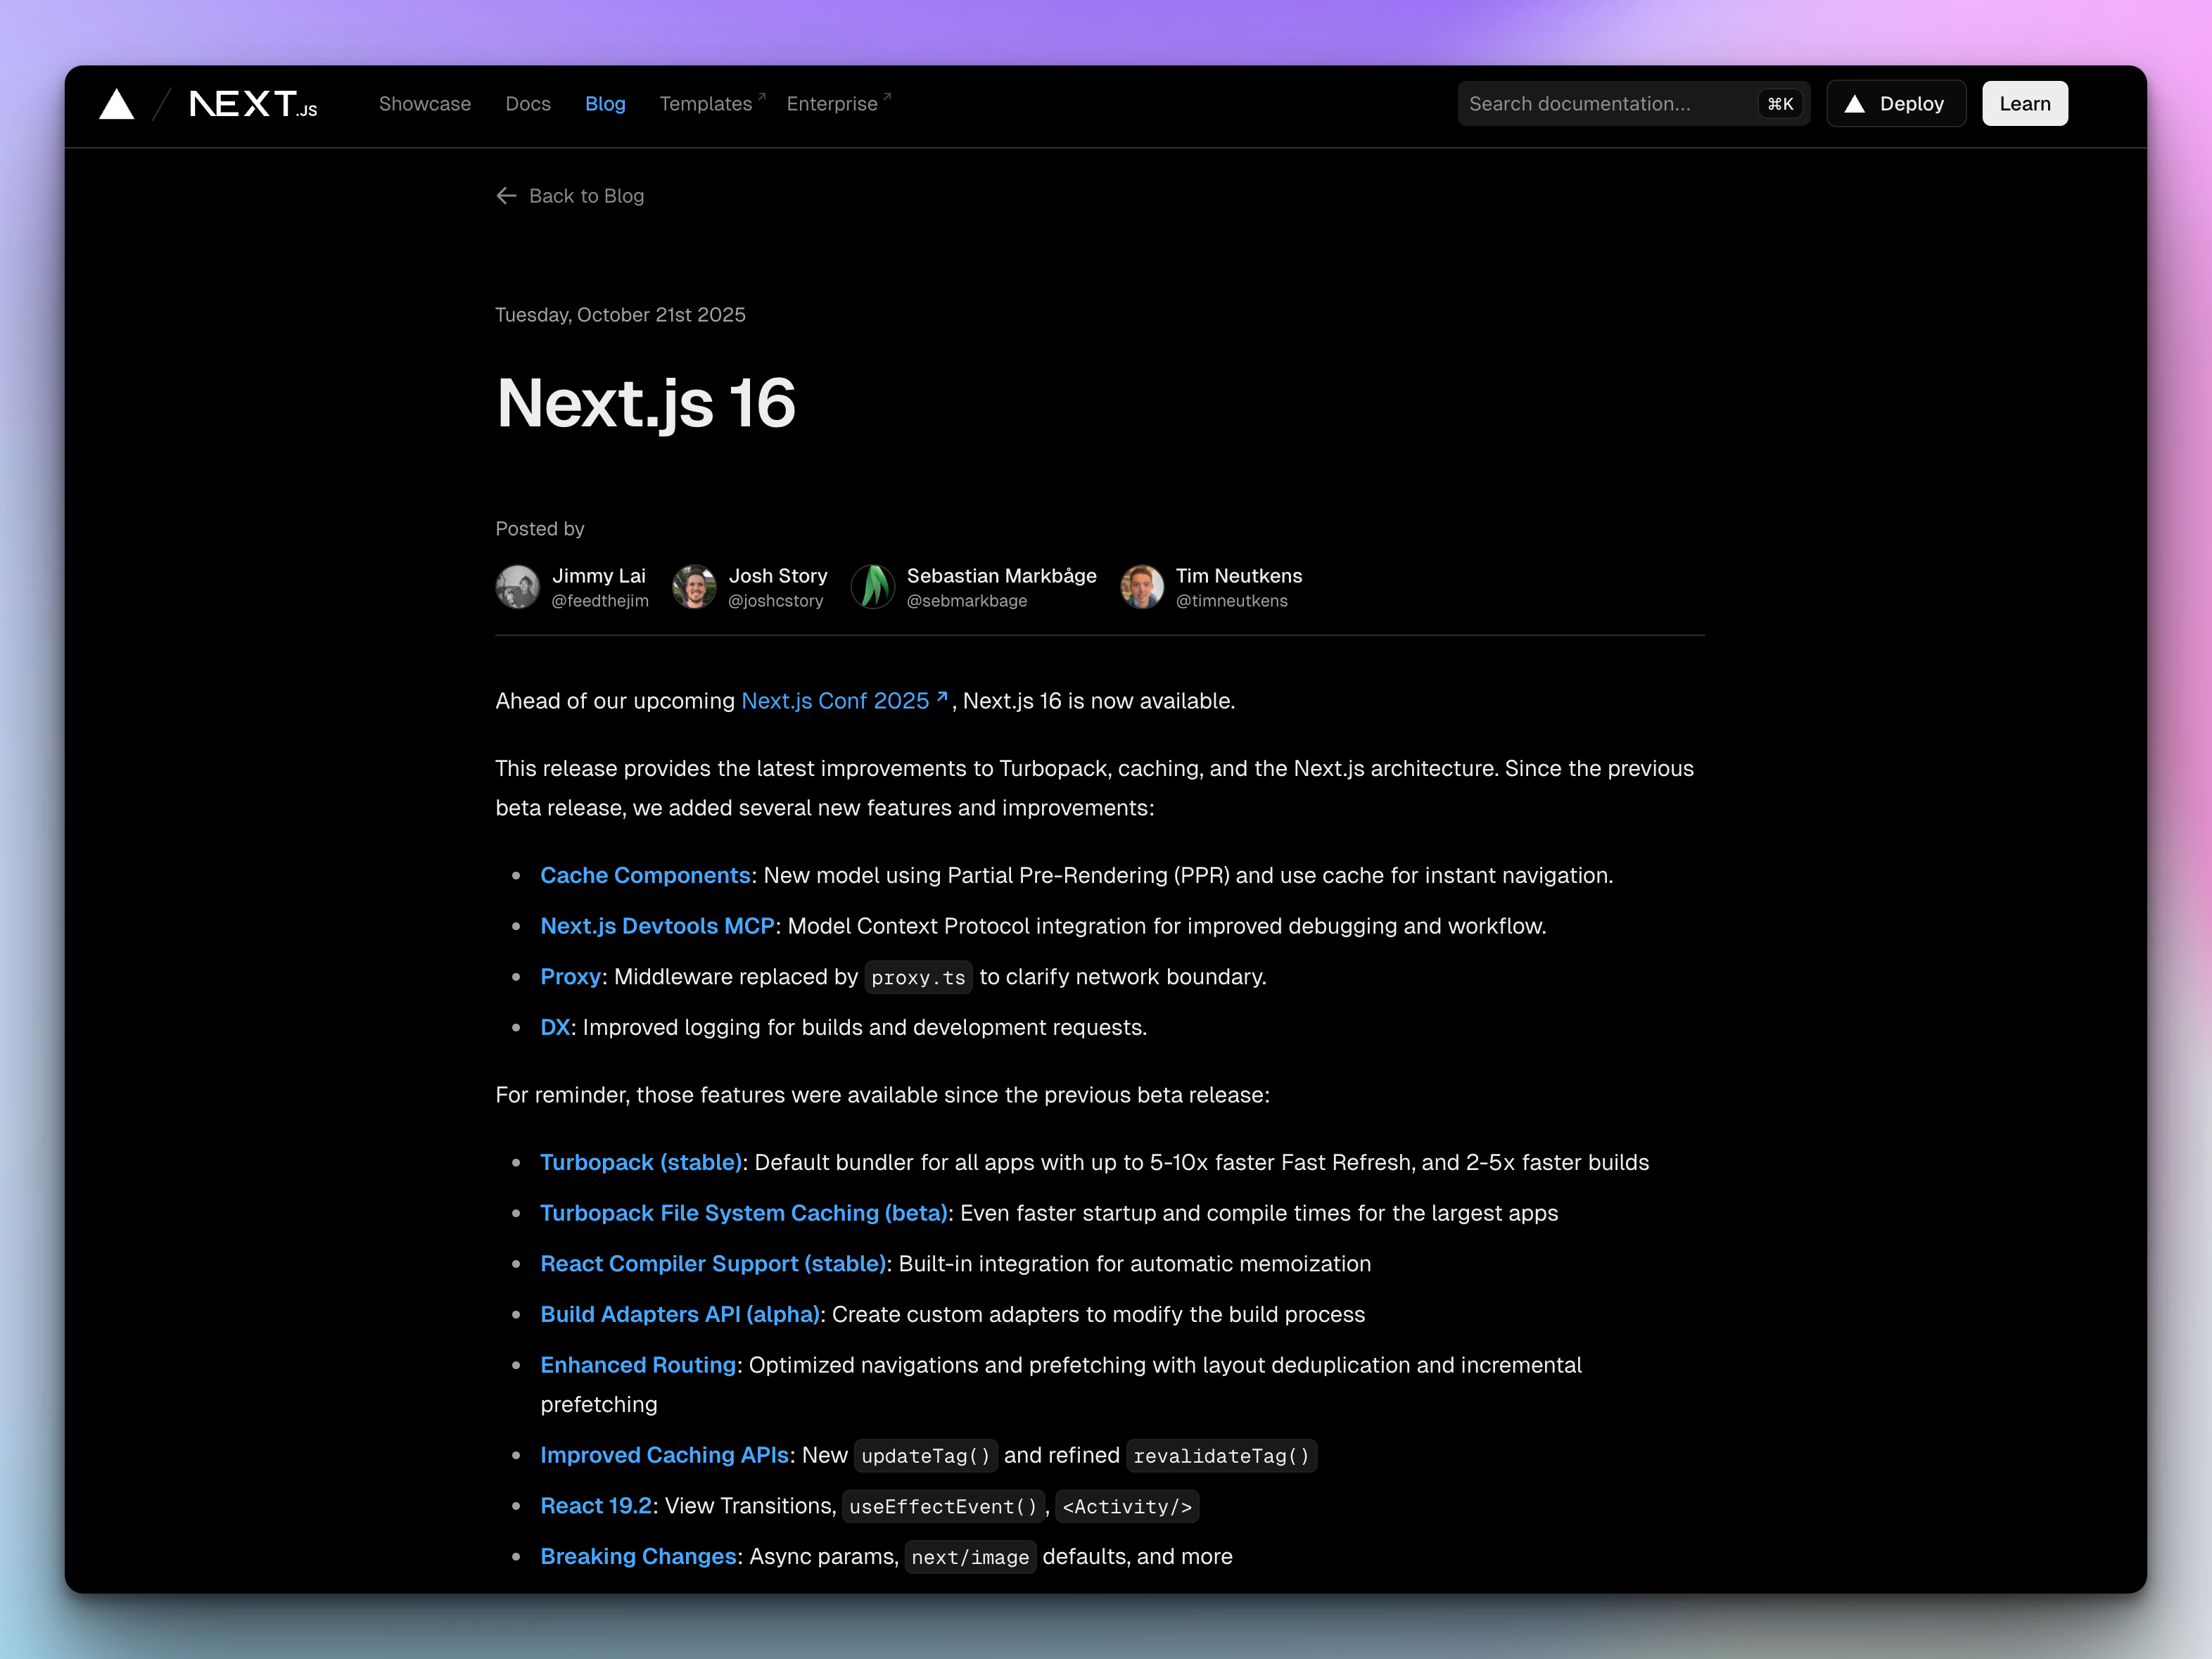Image resolution: width=2212 pixels, height=1659 pixels.
Task: Click the ⌘K shortcut badge in search bar
Action: [x=1780, y=103]
